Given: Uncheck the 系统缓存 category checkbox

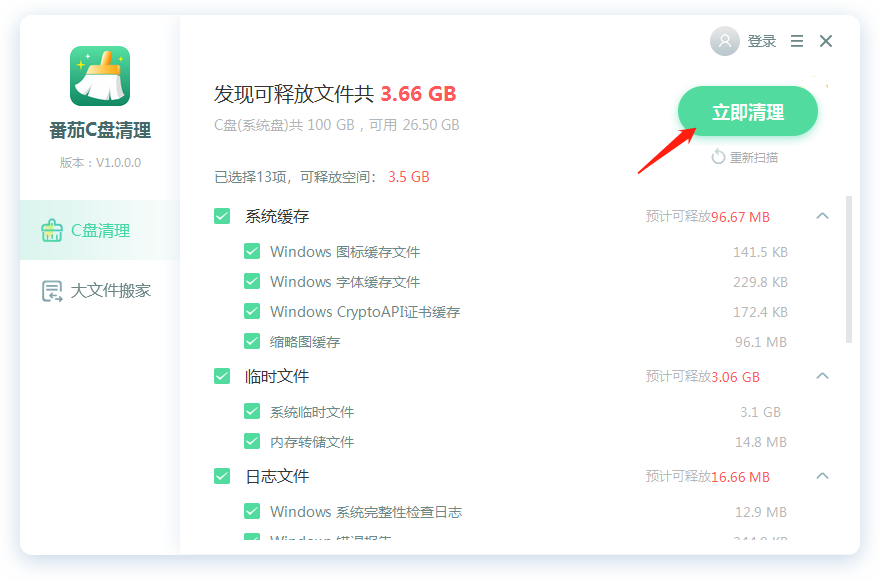Looking at the screenshot, I should [221, 216].
